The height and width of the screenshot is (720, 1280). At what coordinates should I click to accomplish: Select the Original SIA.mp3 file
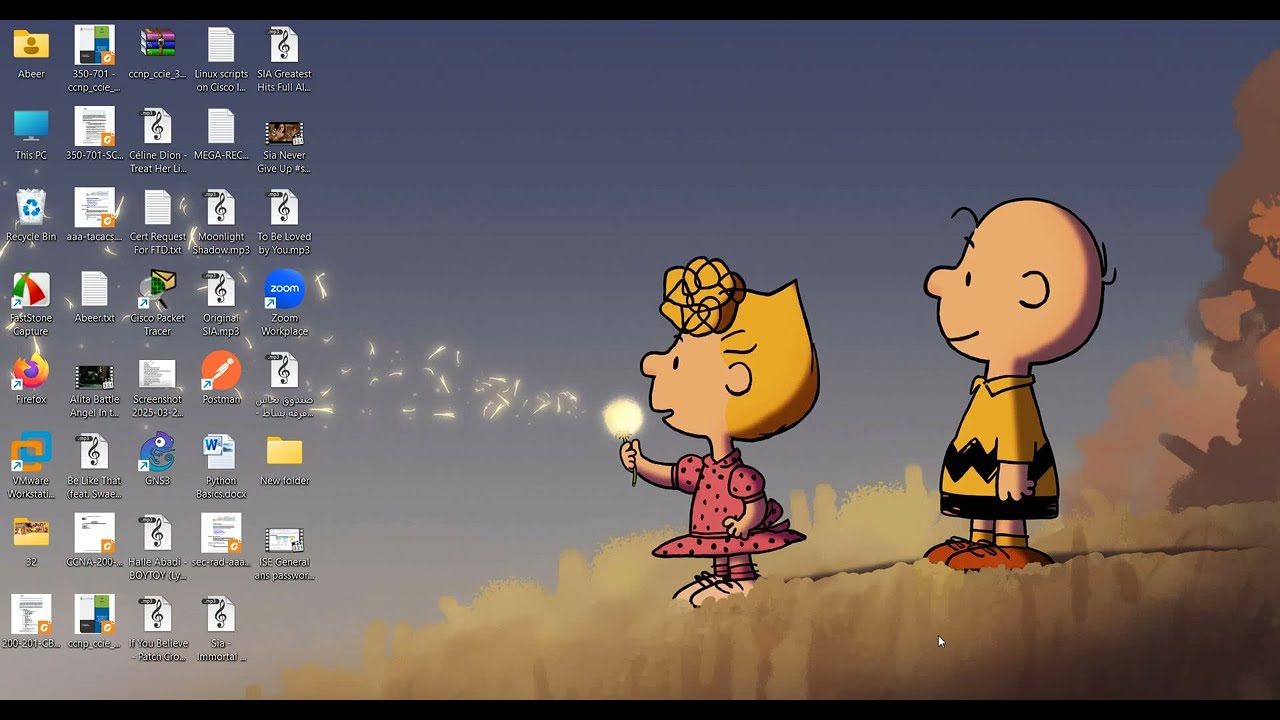pos(221,290)
